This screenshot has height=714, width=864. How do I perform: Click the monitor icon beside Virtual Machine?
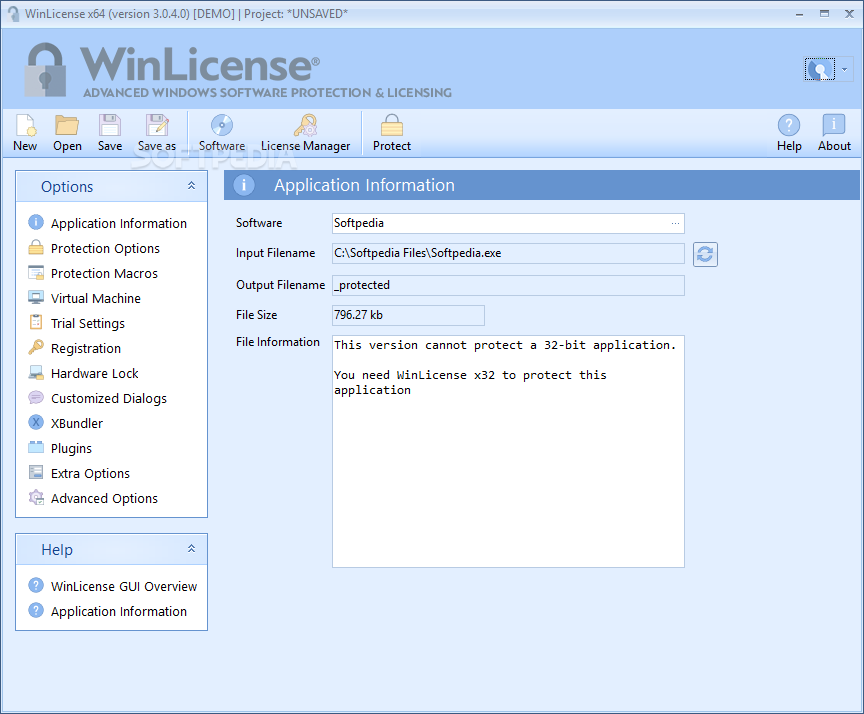(x=36, y=298)
